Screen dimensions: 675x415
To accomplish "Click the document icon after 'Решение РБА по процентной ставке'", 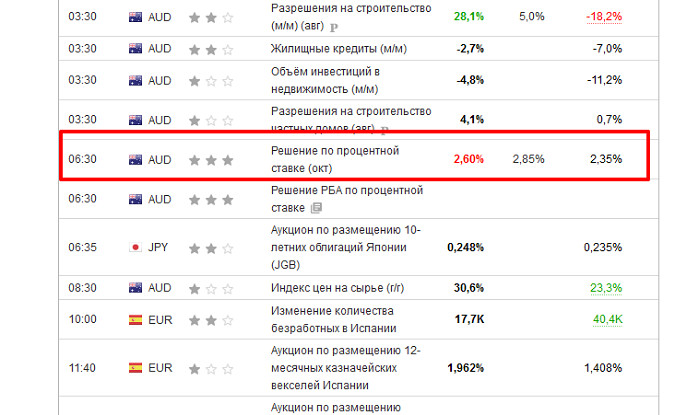I will tap(316, 208).
